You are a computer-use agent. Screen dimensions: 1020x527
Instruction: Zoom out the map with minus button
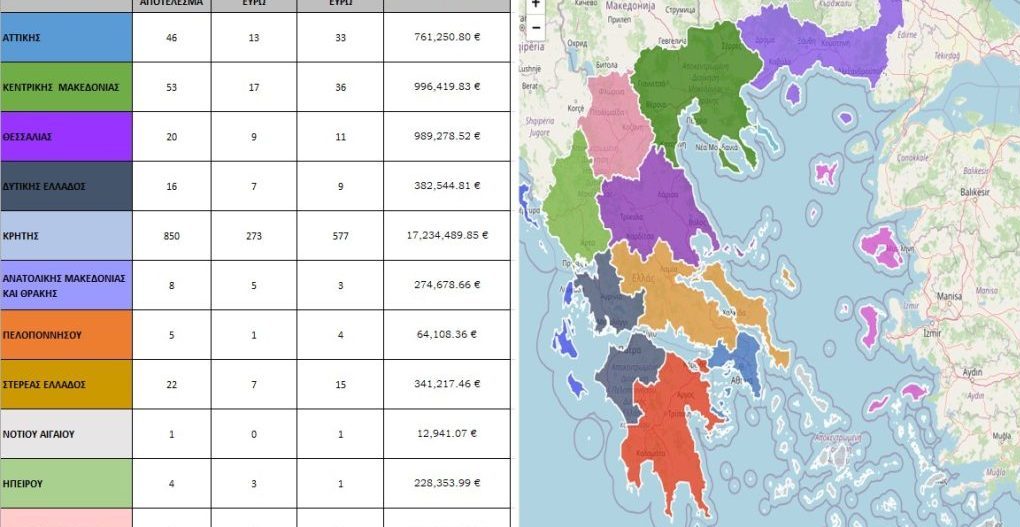pyautogui.click(x=536, y=27)
